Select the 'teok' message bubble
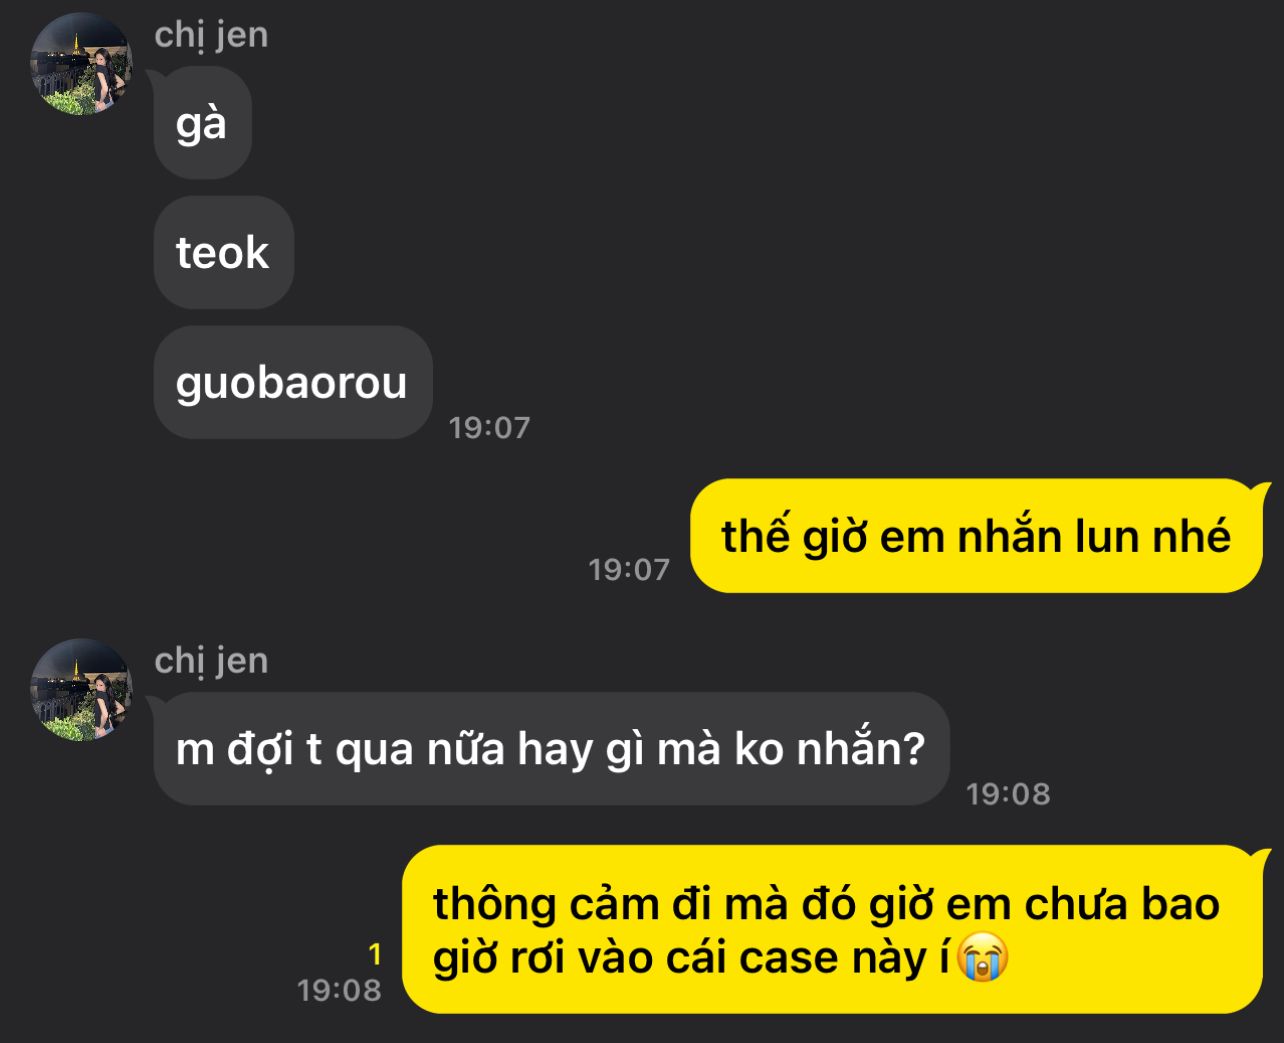This screenshot has height=1043, width=1284. [x=223, y=252]
